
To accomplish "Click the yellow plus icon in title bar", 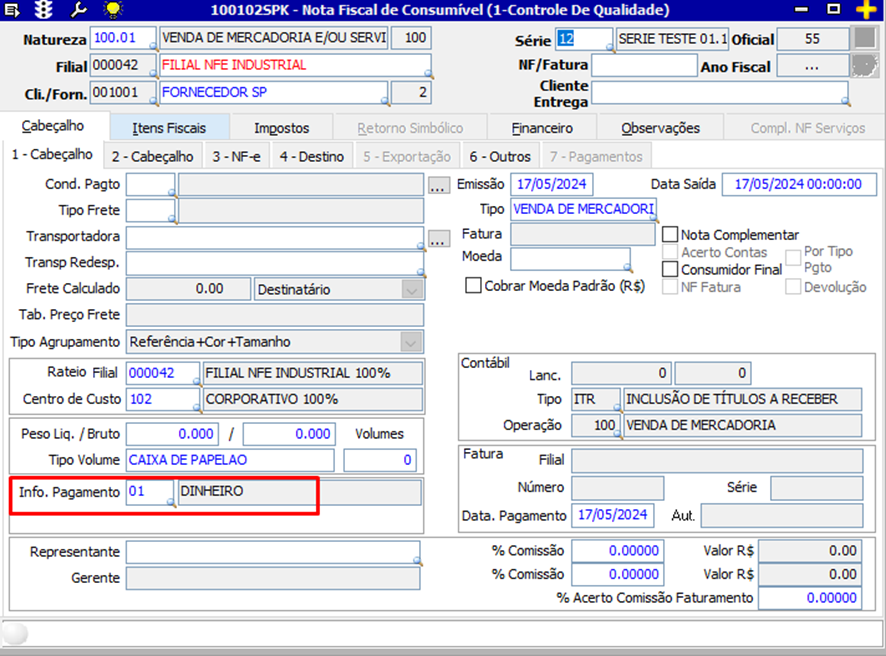I will [x=866, y=10].
